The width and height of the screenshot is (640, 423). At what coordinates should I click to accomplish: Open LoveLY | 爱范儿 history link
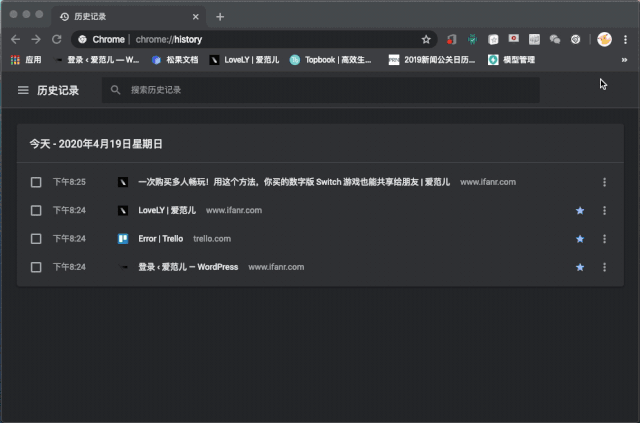[167, 210]
